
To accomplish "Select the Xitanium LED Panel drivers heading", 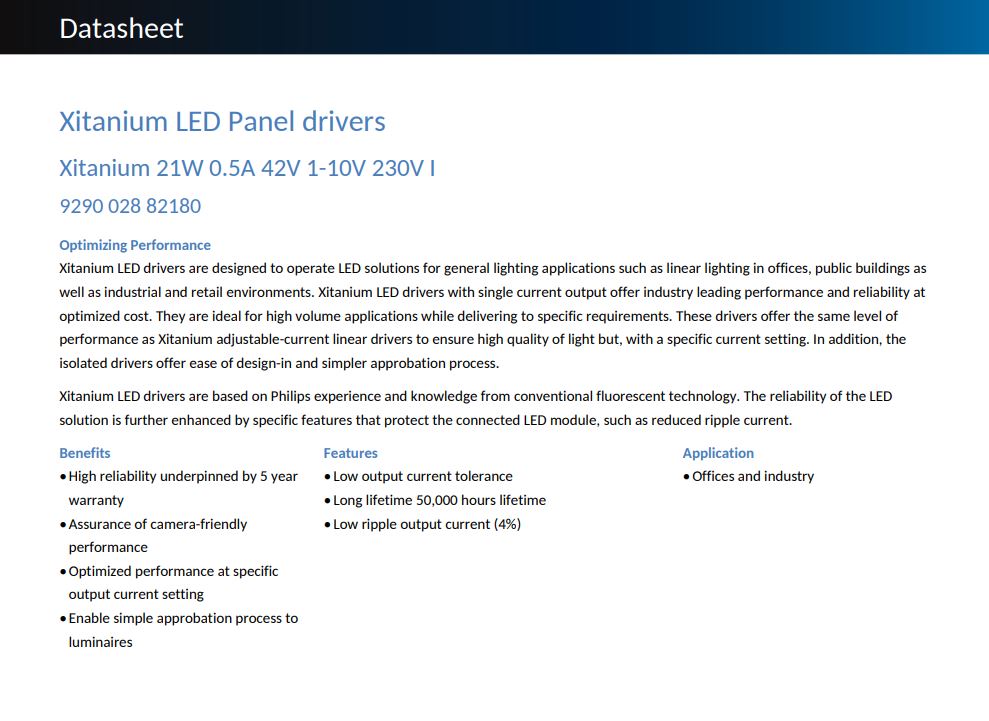I will (x=222, y=121).
